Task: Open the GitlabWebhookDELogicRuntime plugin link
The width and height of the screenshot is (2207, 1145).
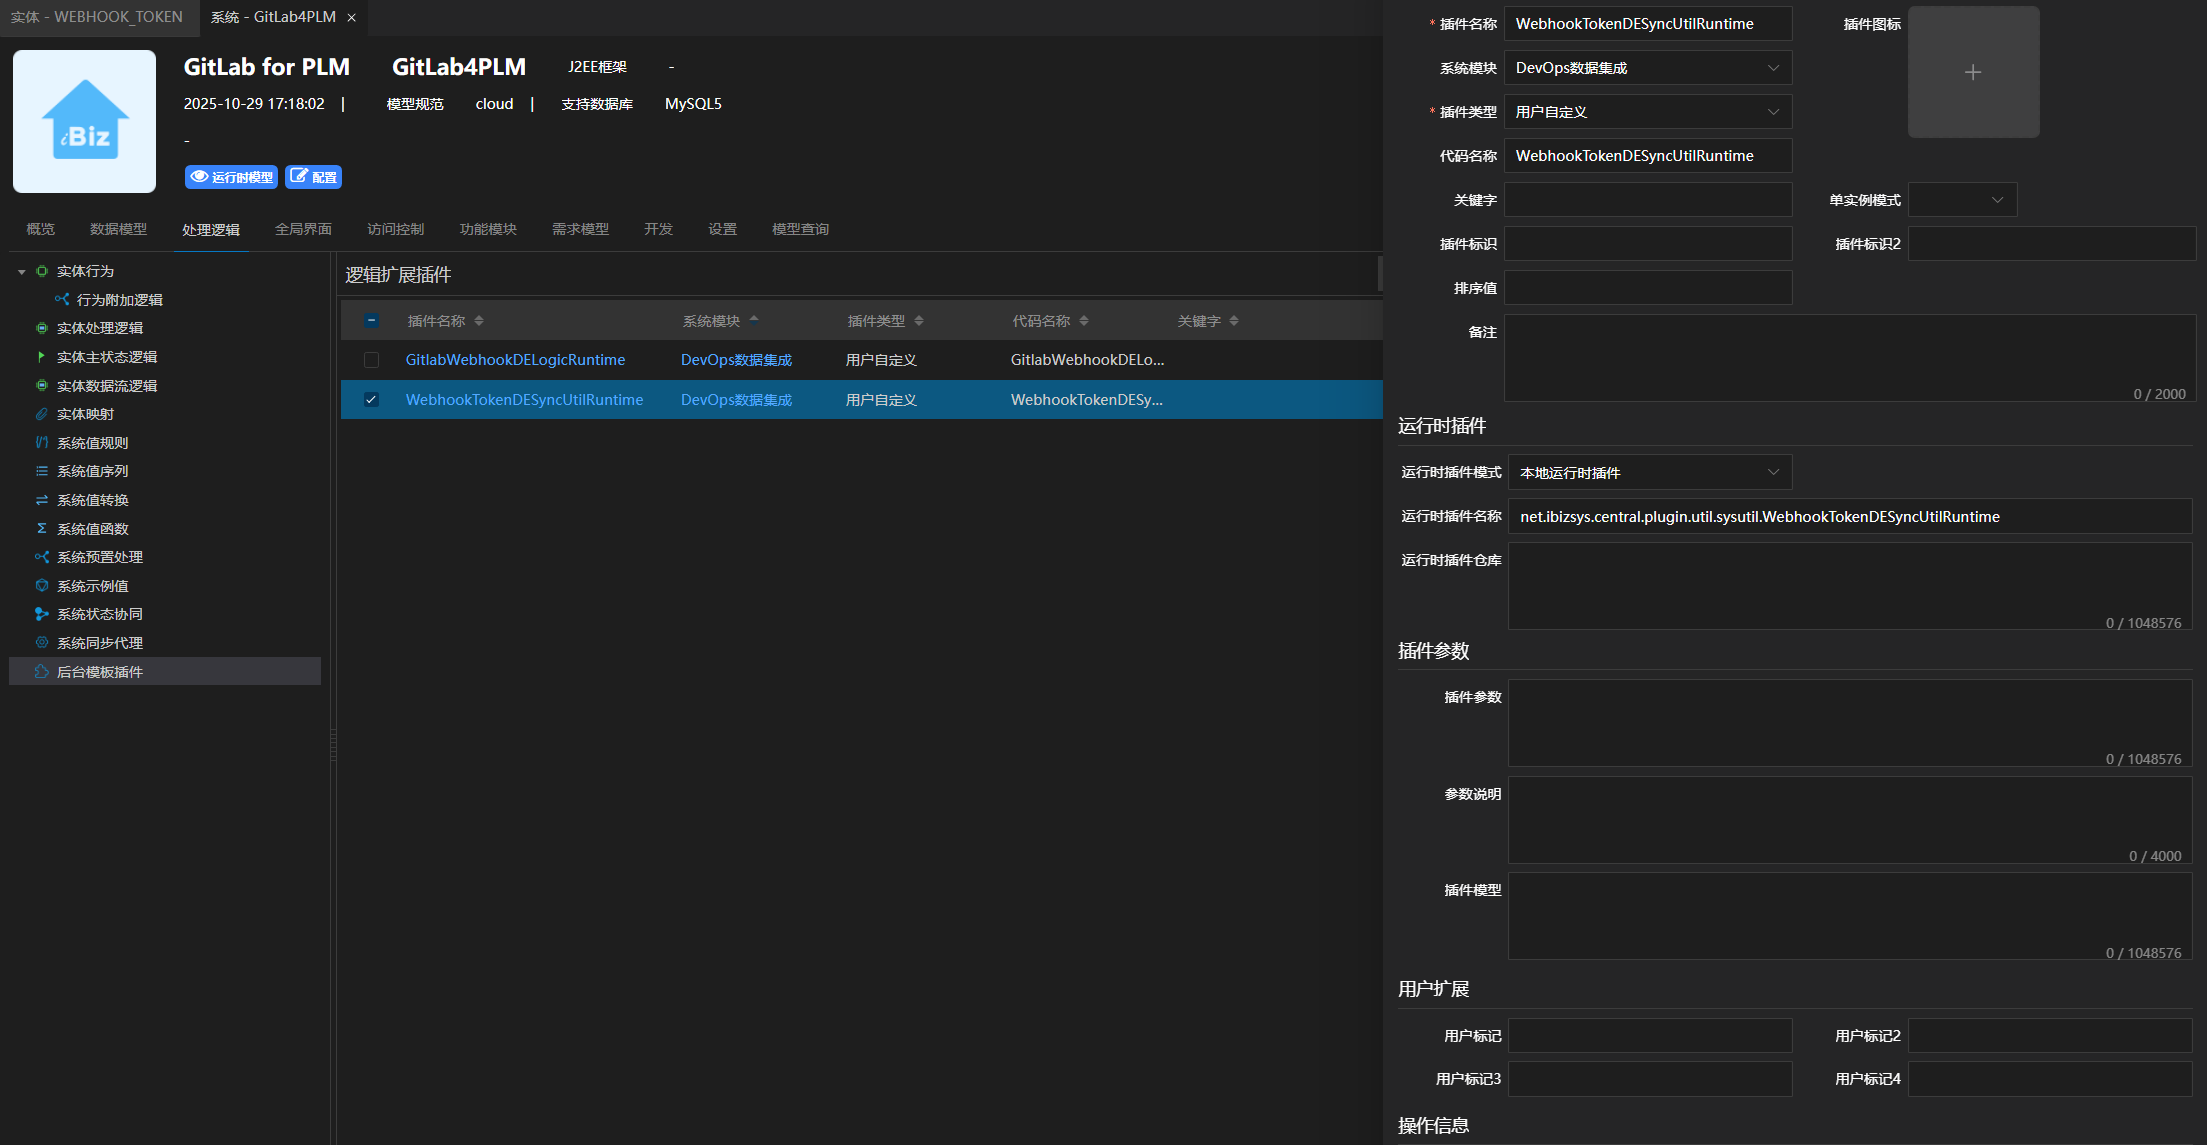Action: click(515, 360)
